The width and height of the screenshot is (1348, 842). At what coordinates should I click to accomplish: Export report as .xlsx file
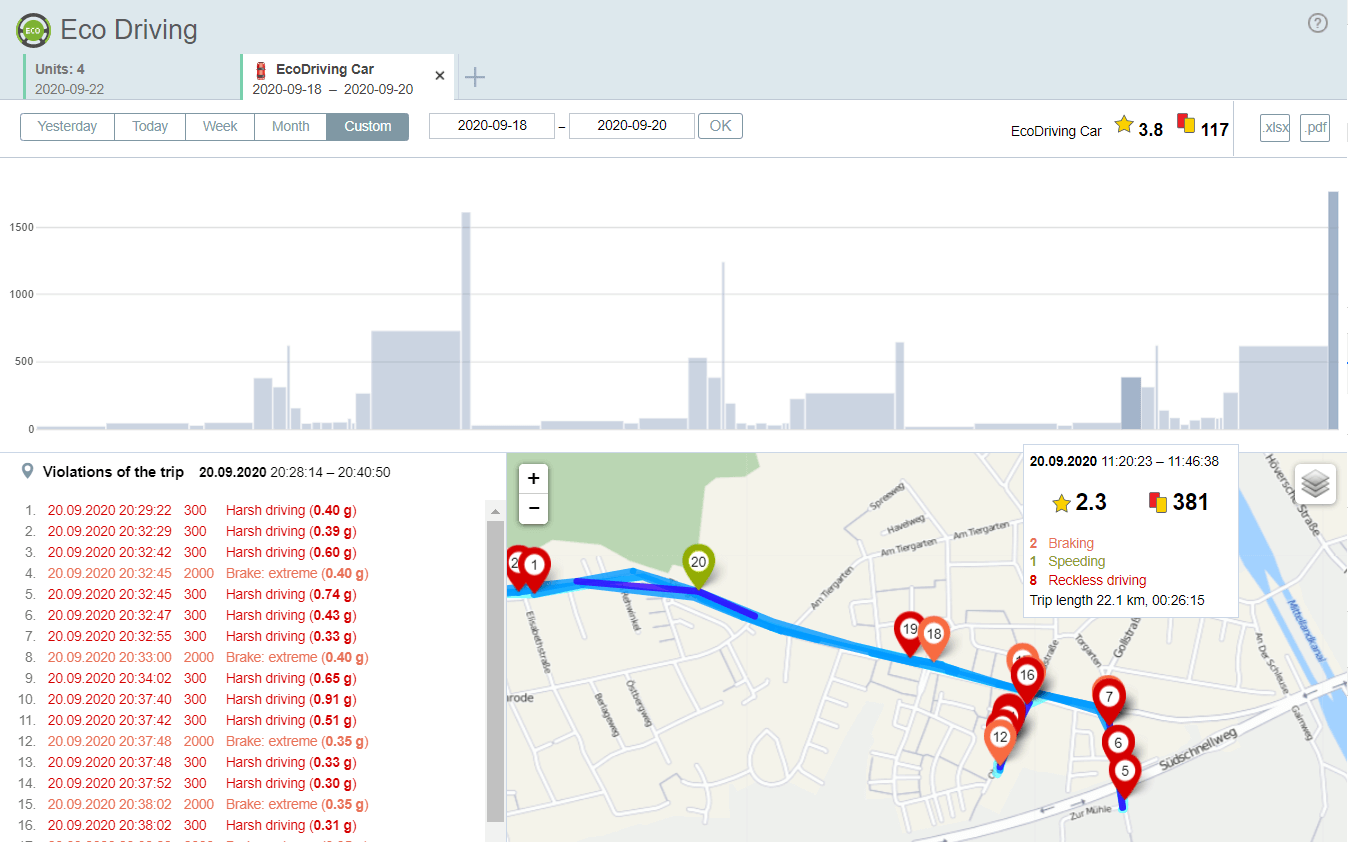point(1275,128)
